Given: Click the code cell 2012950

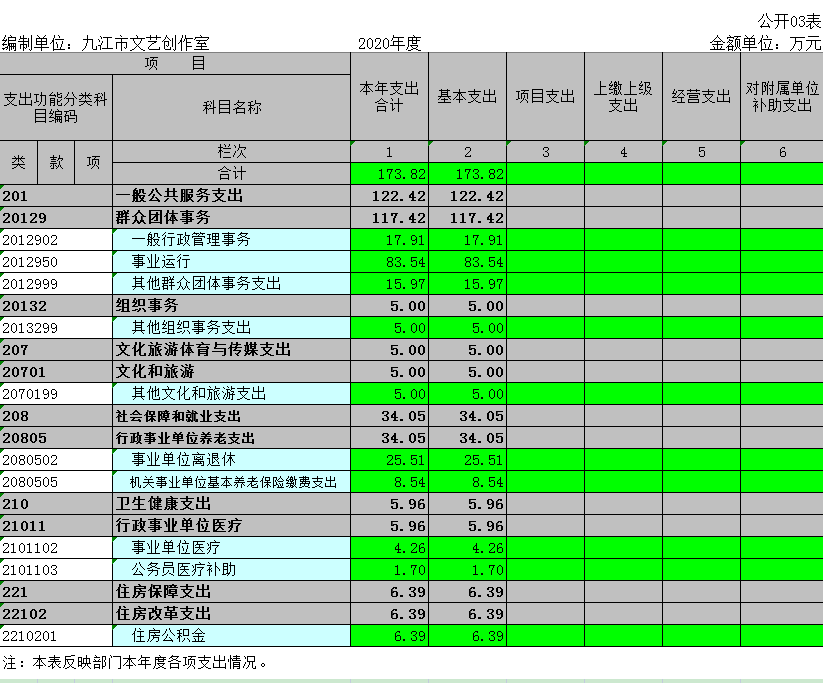Looking at the screenshot, I should (x=56, y=261).
